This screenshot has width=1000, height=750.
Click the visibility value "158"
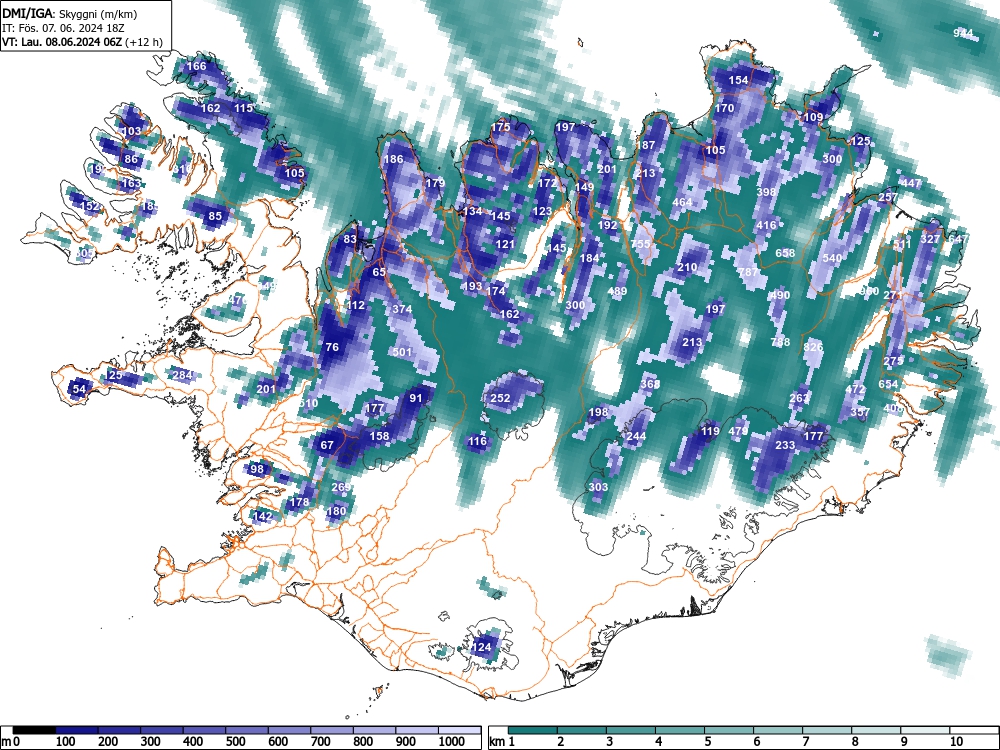379,436
